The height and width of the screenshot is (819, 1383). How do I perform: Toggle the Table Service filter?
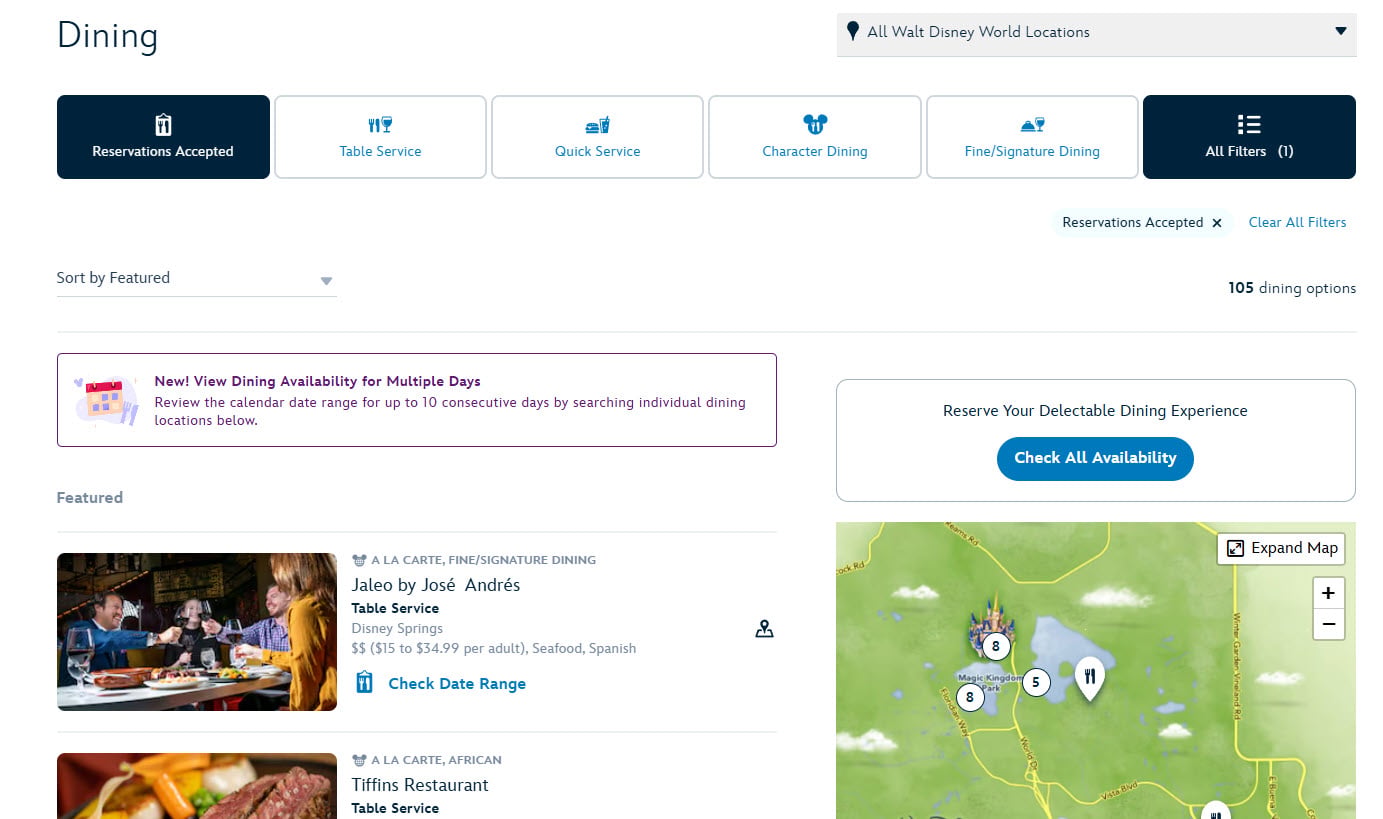pos(380,137)
